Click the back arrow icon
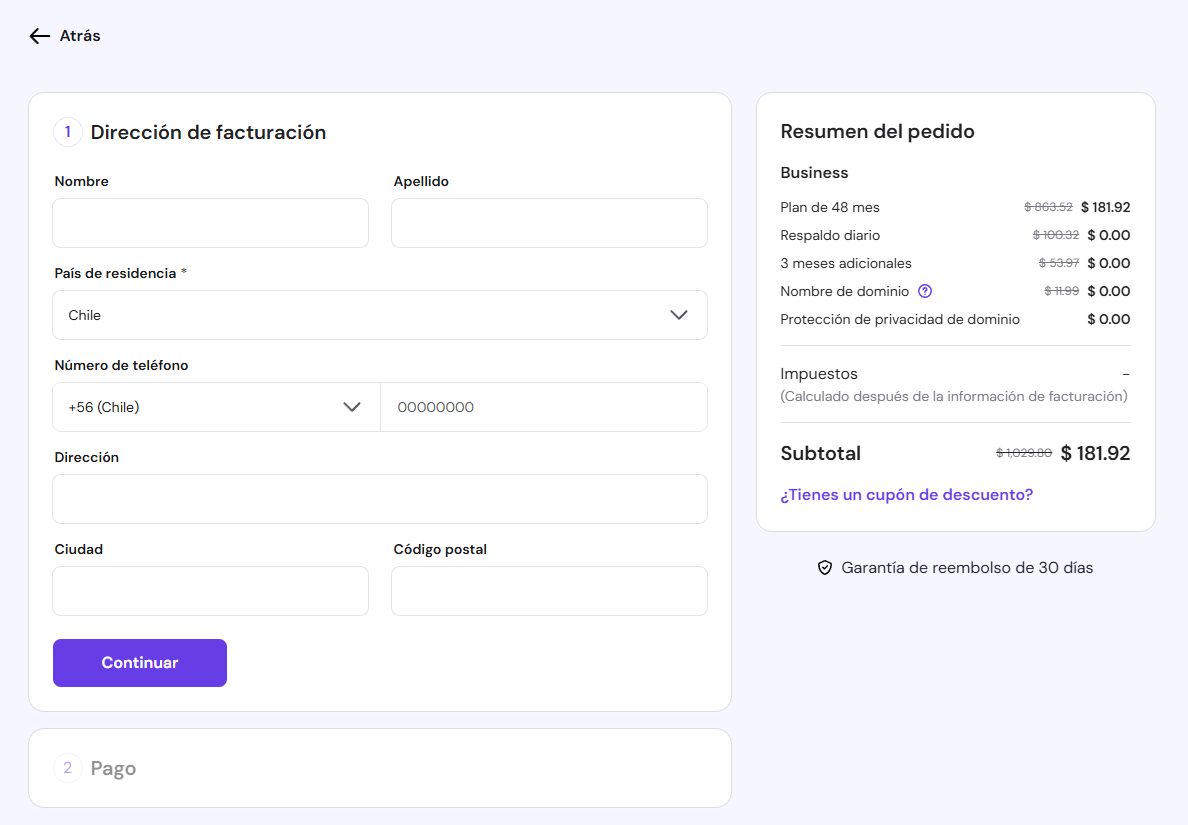Viewport: 1188px width, 825px height. [39, 36]
